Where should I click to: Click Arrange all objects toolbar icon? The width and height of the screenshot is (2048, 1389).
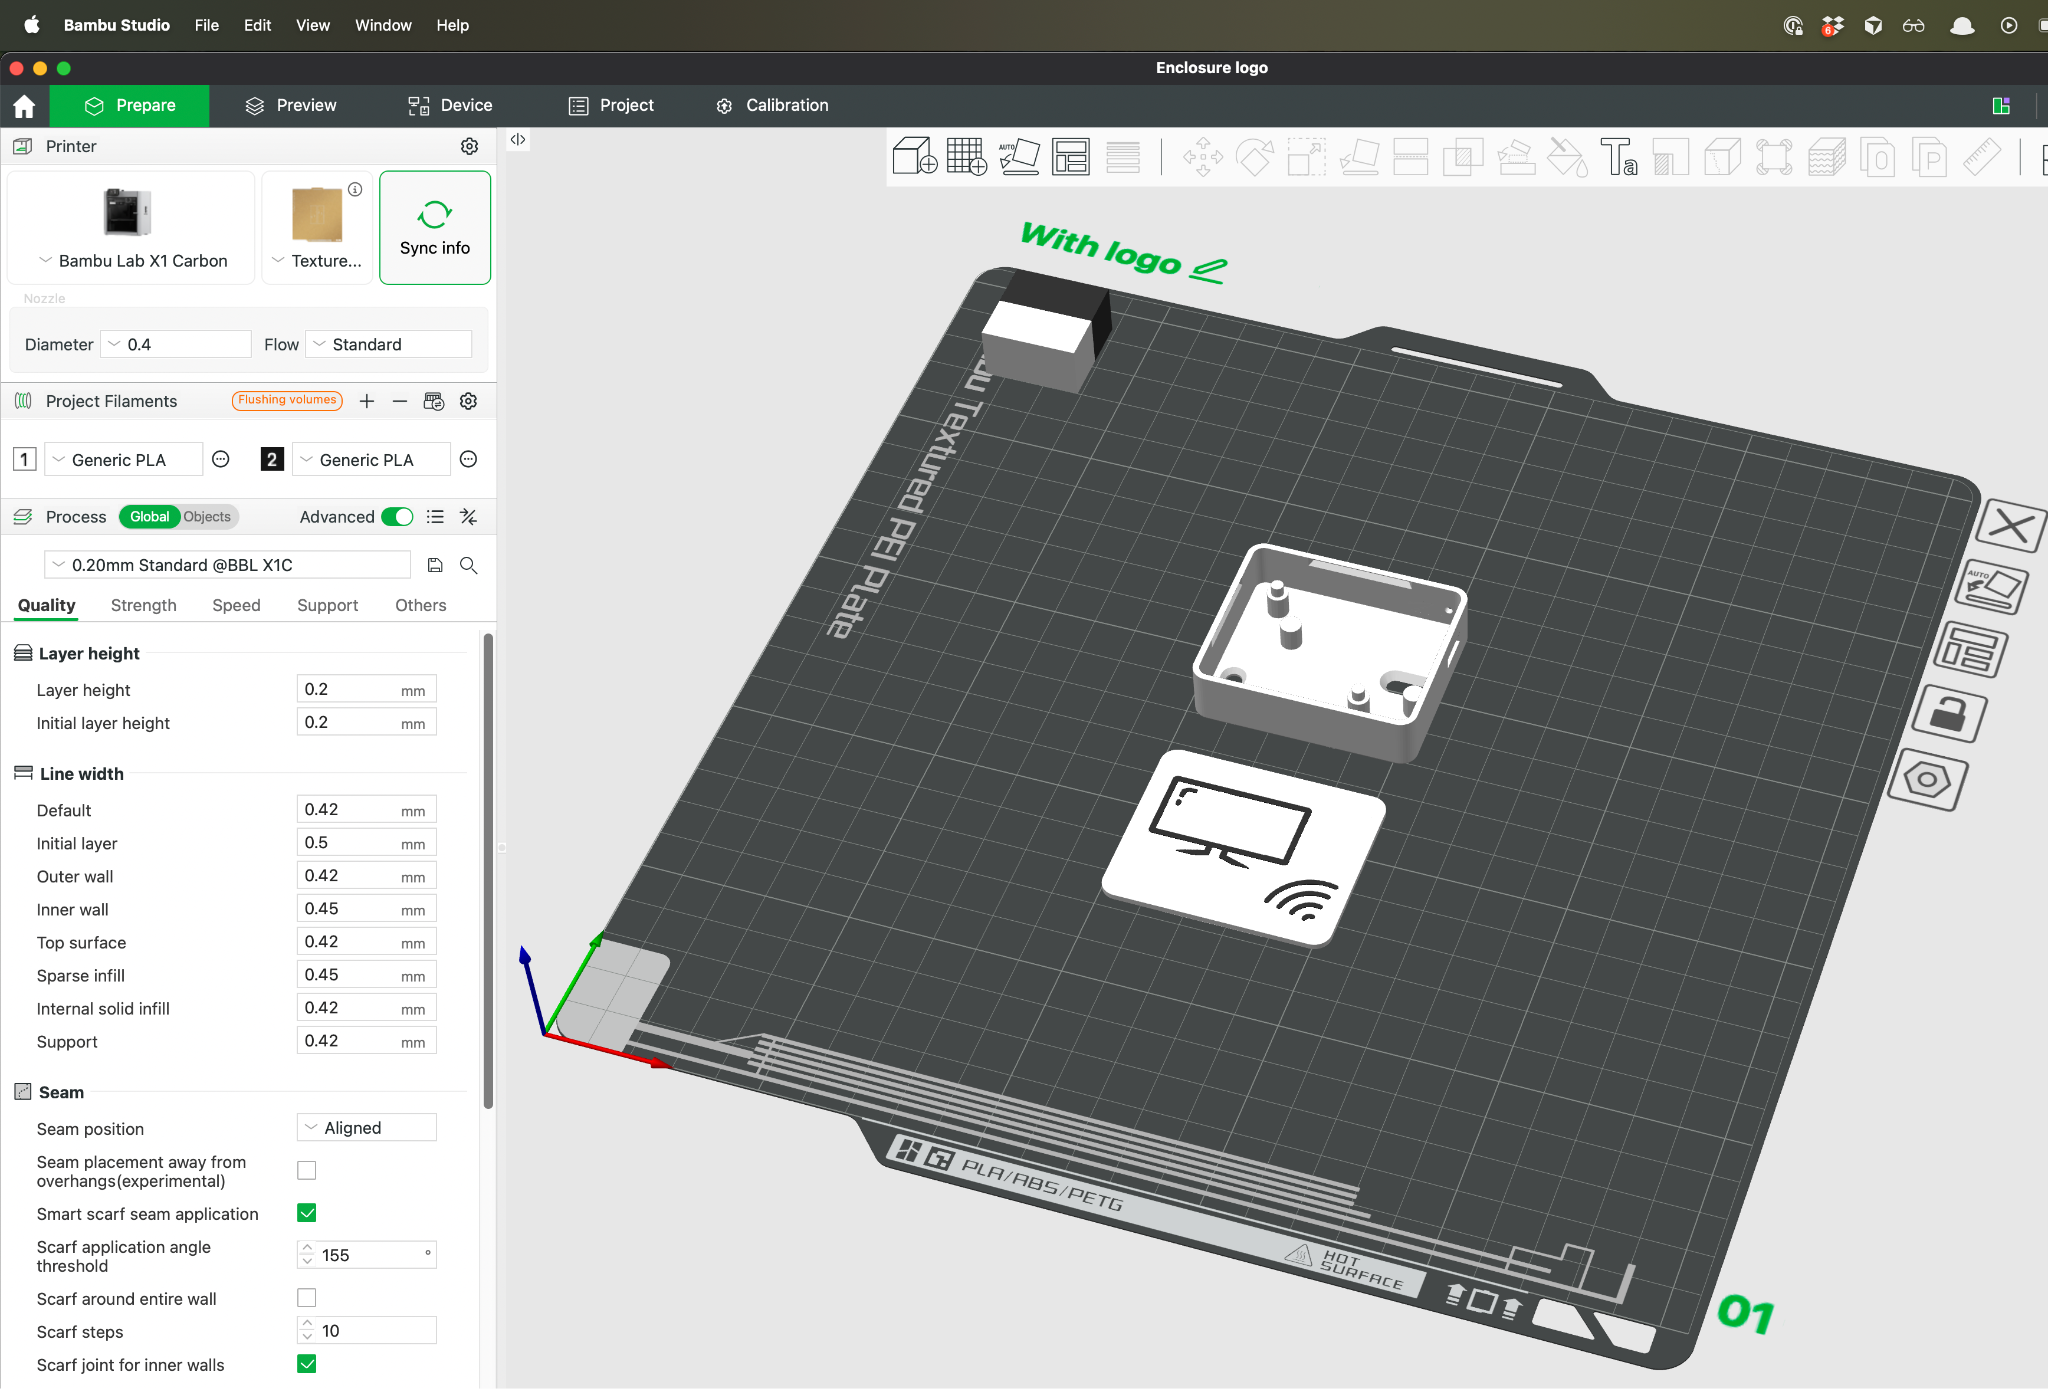1071,157
